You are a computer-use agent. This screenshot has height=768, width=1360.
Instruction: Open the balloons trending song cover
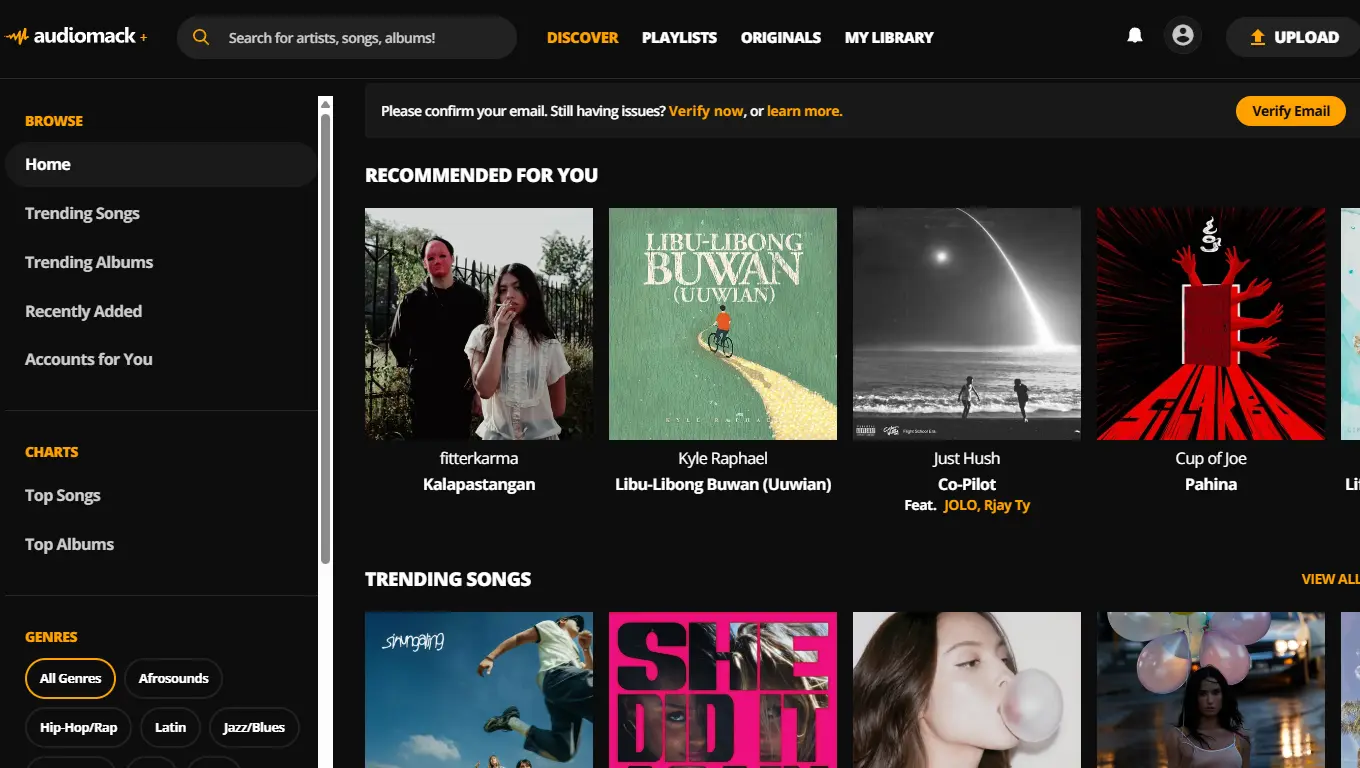1211,690
